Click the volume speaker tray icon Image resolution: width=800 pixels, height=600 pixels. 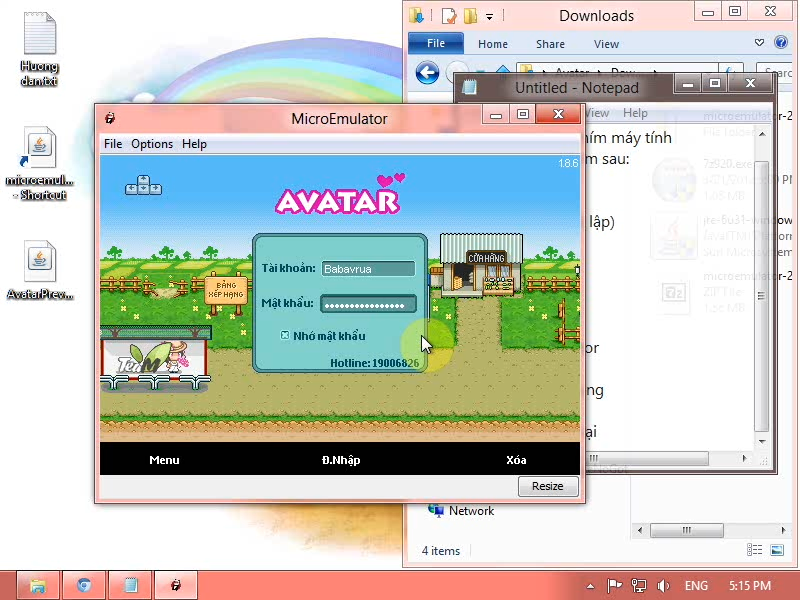click(664, 586)
